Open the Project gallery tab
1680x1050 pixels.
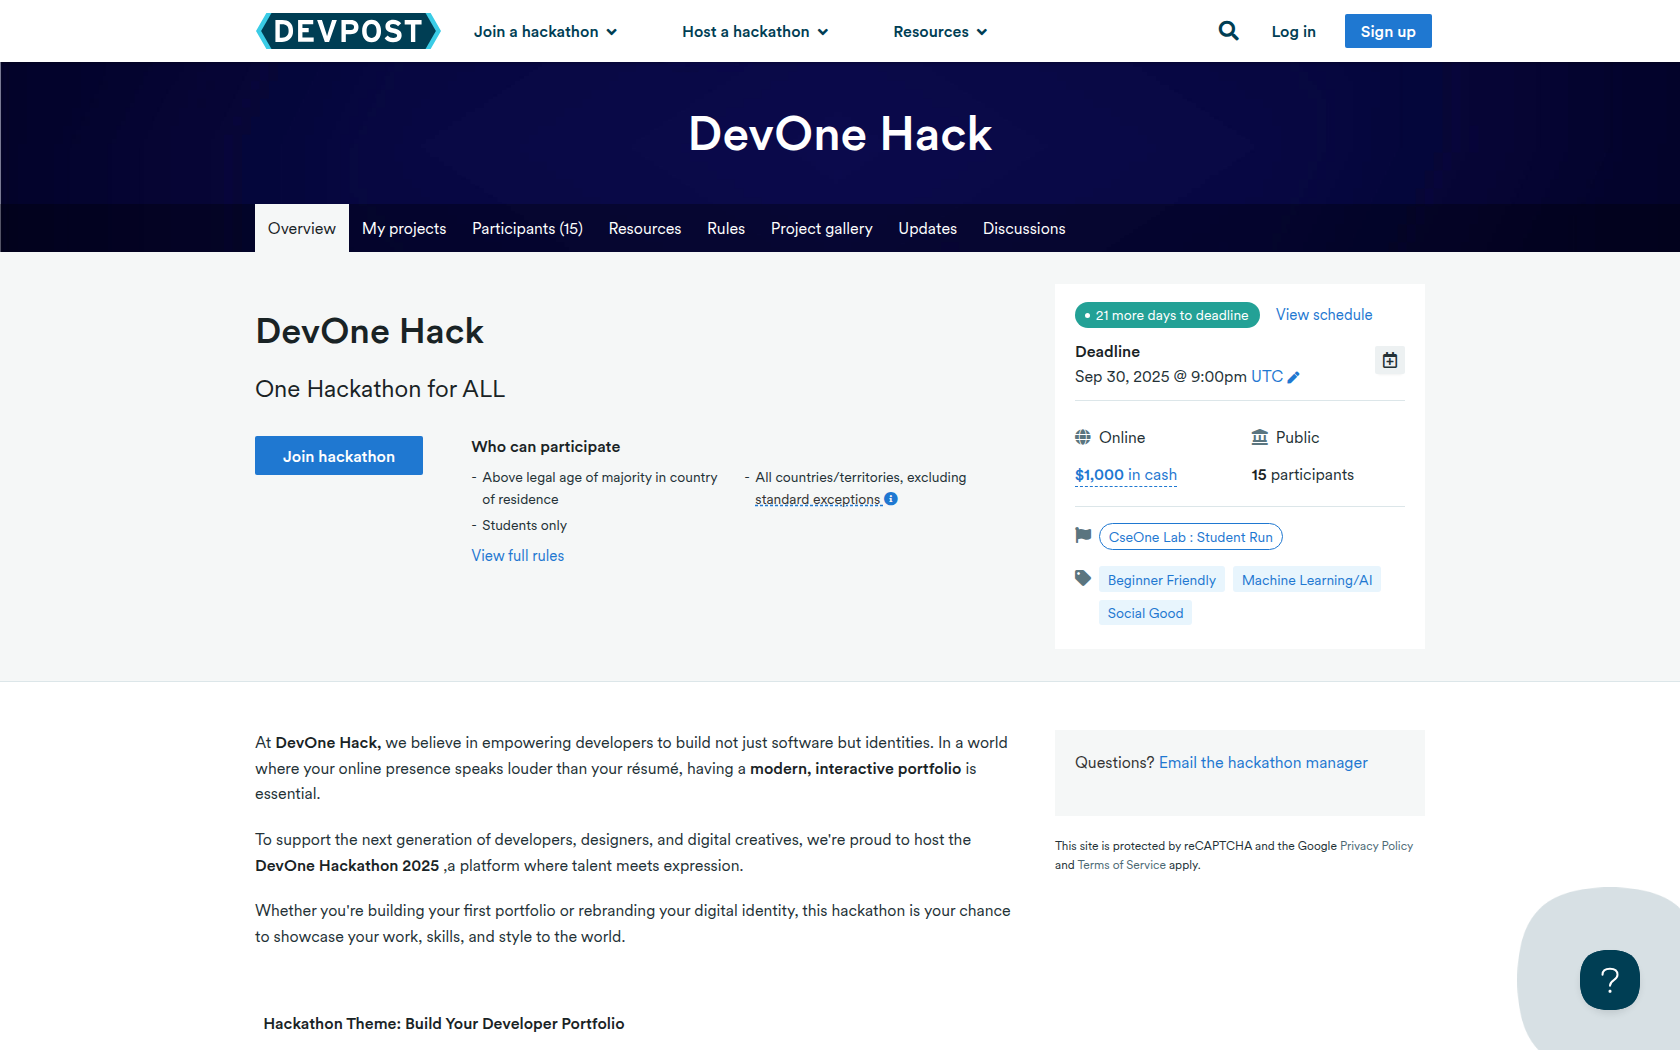(x=821, y=229)
